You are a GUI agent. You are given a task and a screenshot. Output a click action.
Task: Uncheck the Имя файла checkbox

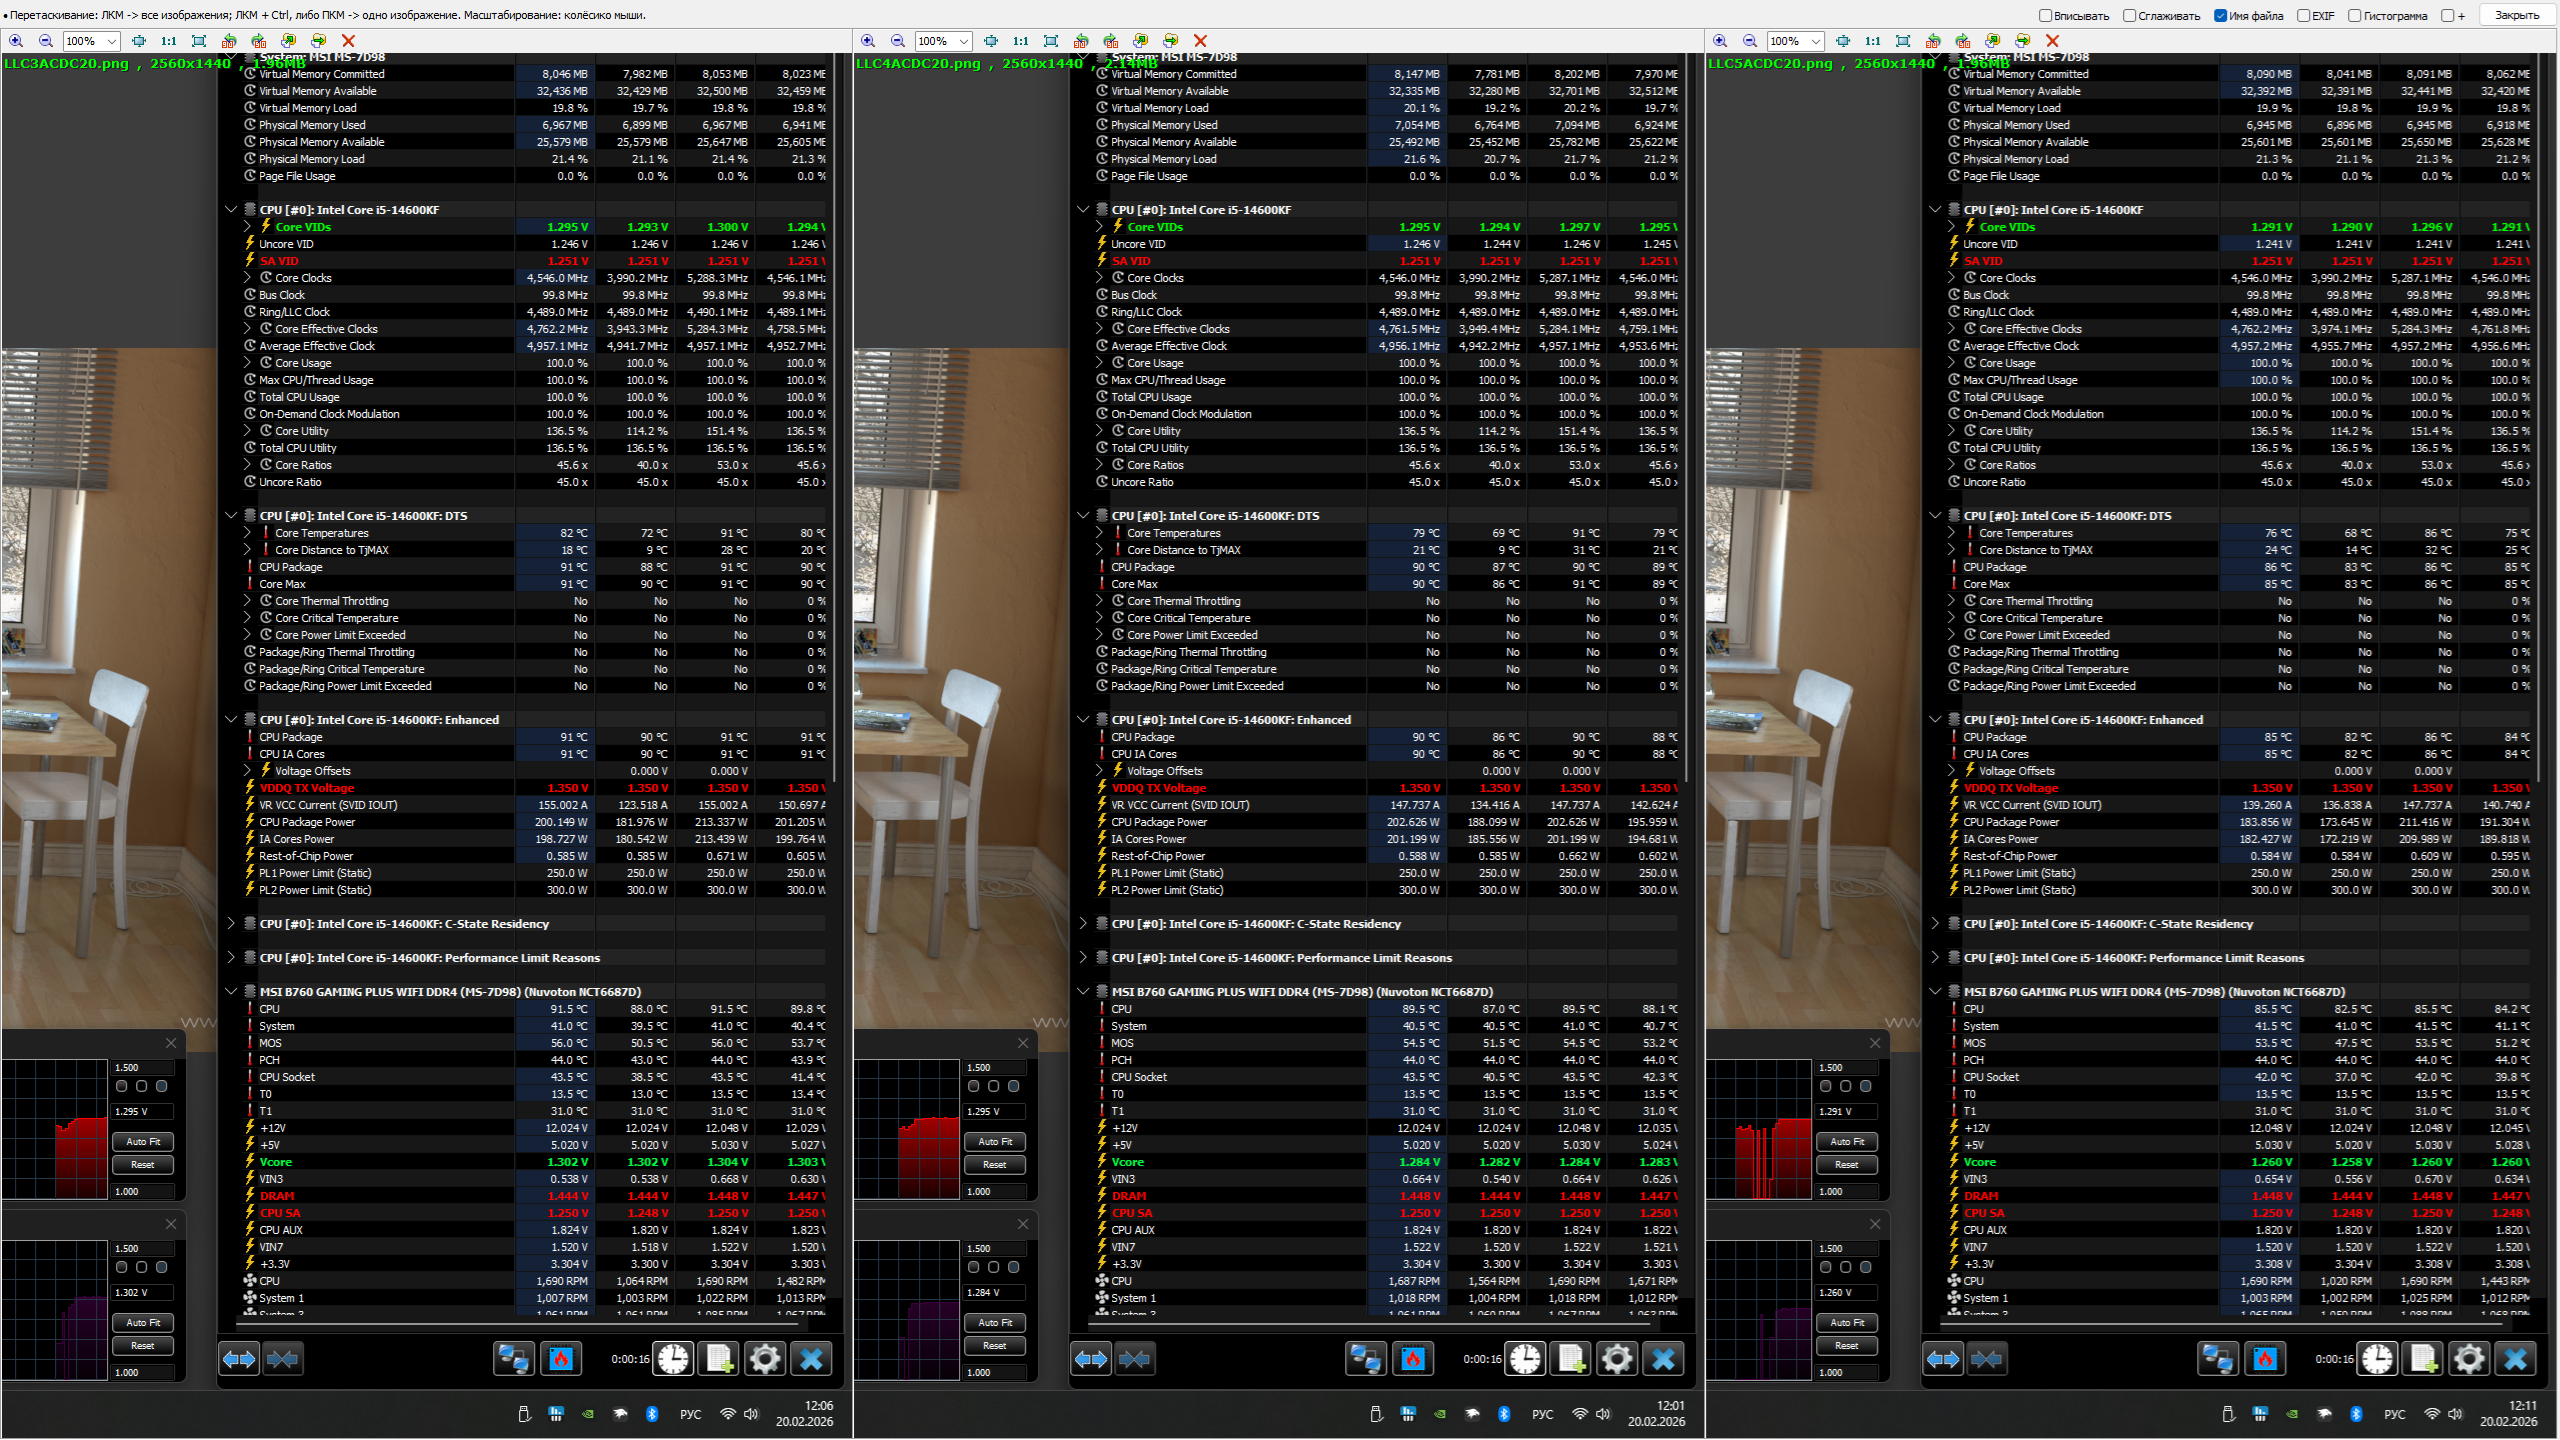(2220, 15)
